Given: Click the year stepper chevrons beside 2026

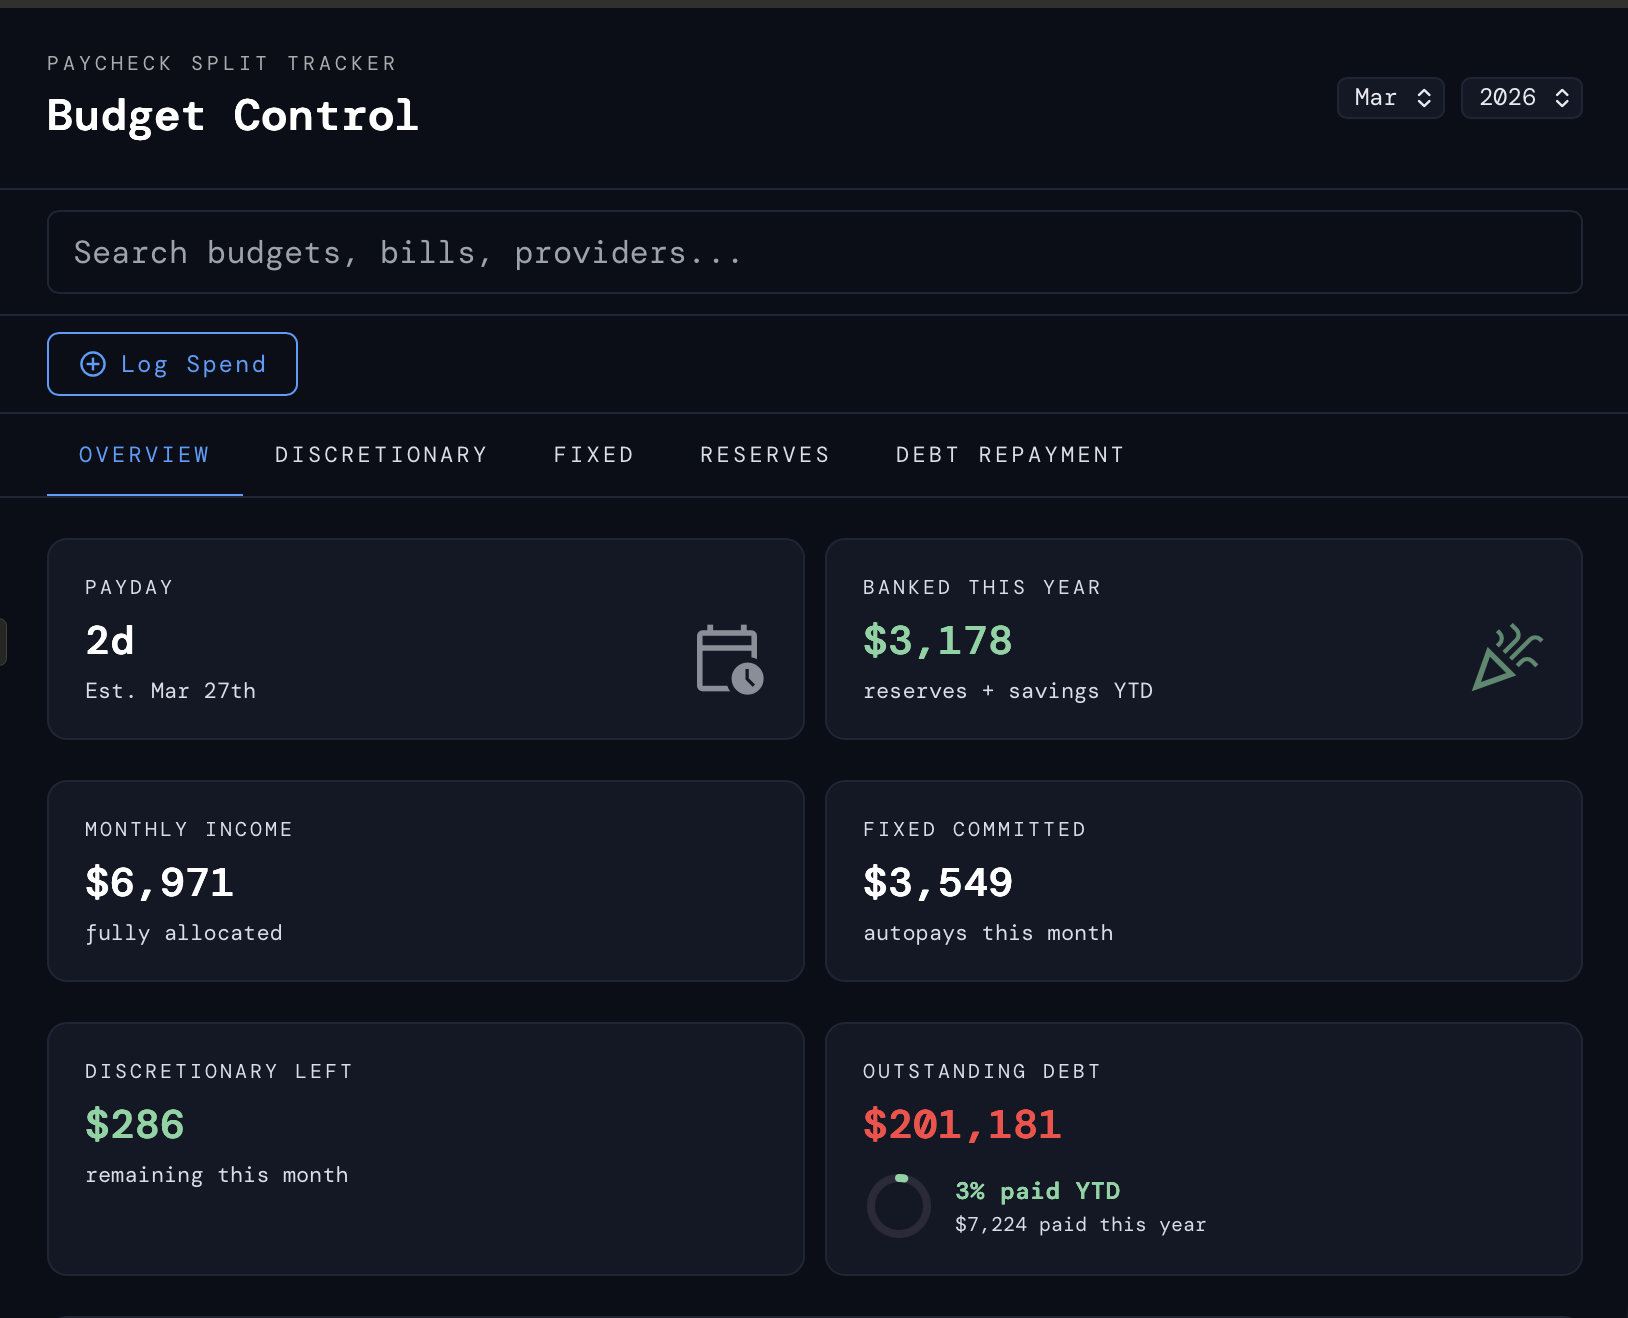Looking at the screenshot, I should point(1560,97).
